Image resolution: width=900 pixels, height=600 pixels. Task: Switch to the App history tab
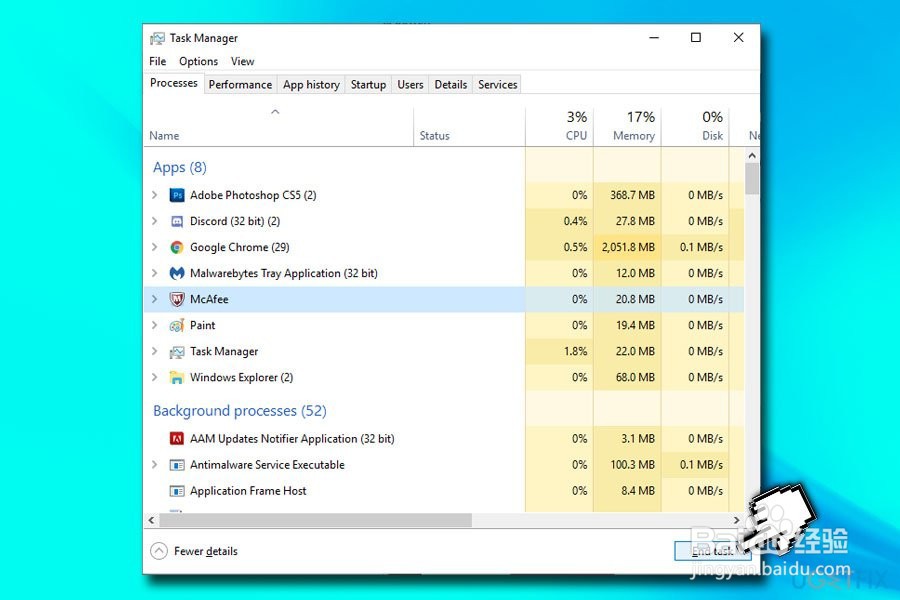tap(311, 84)
